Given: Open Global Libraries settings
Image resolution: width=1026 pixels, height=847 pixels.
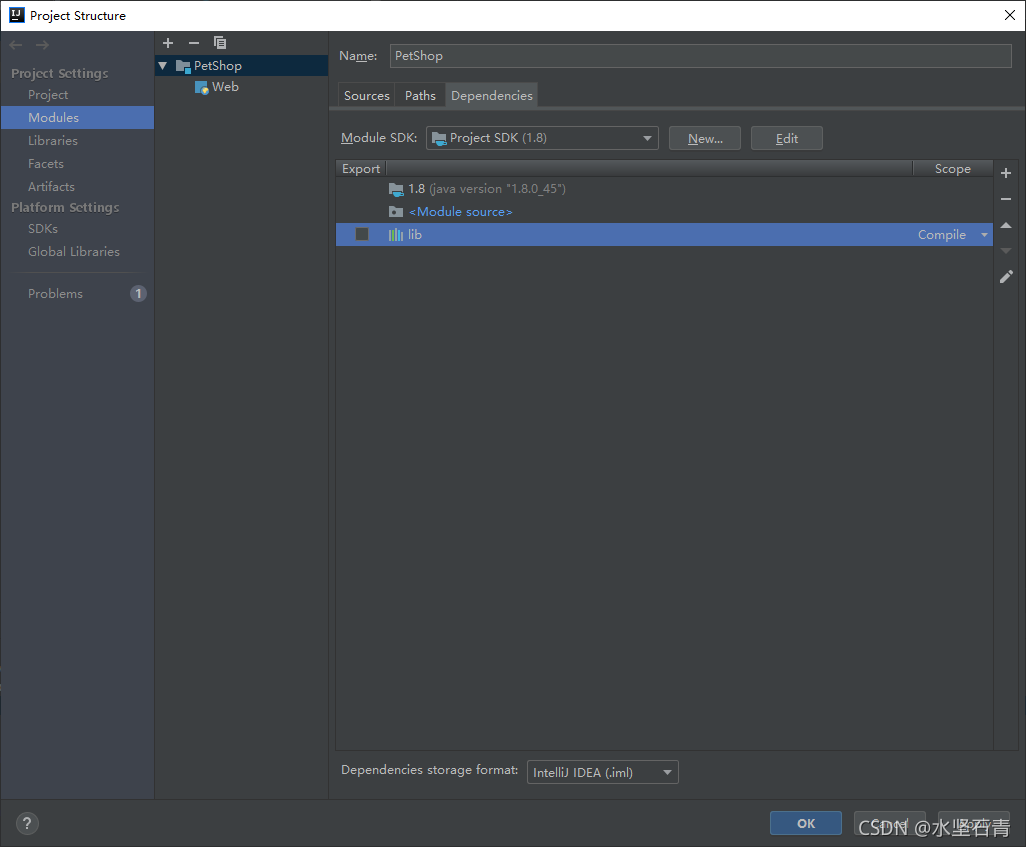Looking at the screenshot, I should [x=74, y=251].
